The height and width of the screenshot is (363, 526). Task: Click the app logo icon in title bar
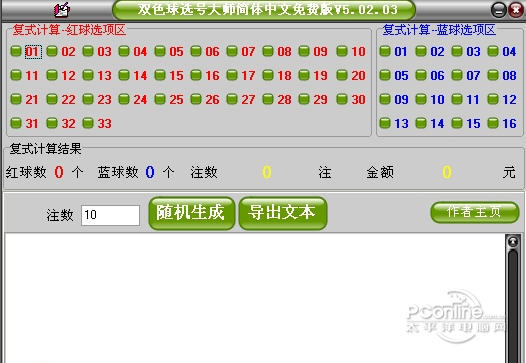[x=62, y=9]
